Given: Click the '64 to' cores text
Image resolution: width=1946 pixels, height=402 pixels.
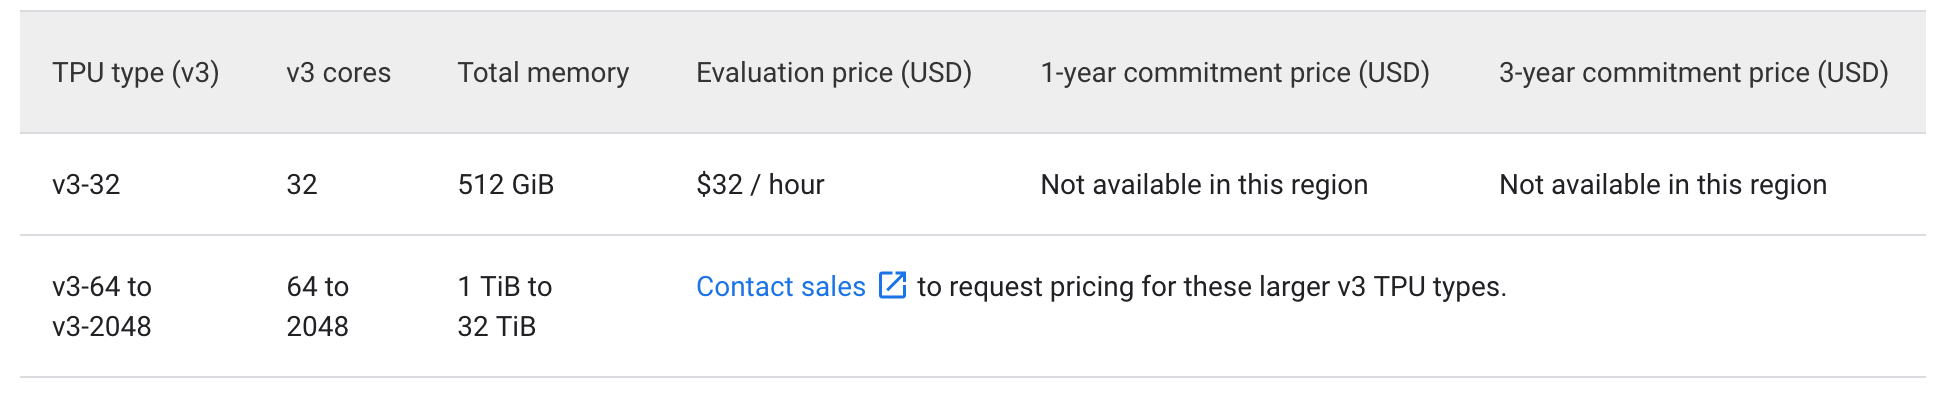Looking at the screenshot, I should [x=317, y=287].
